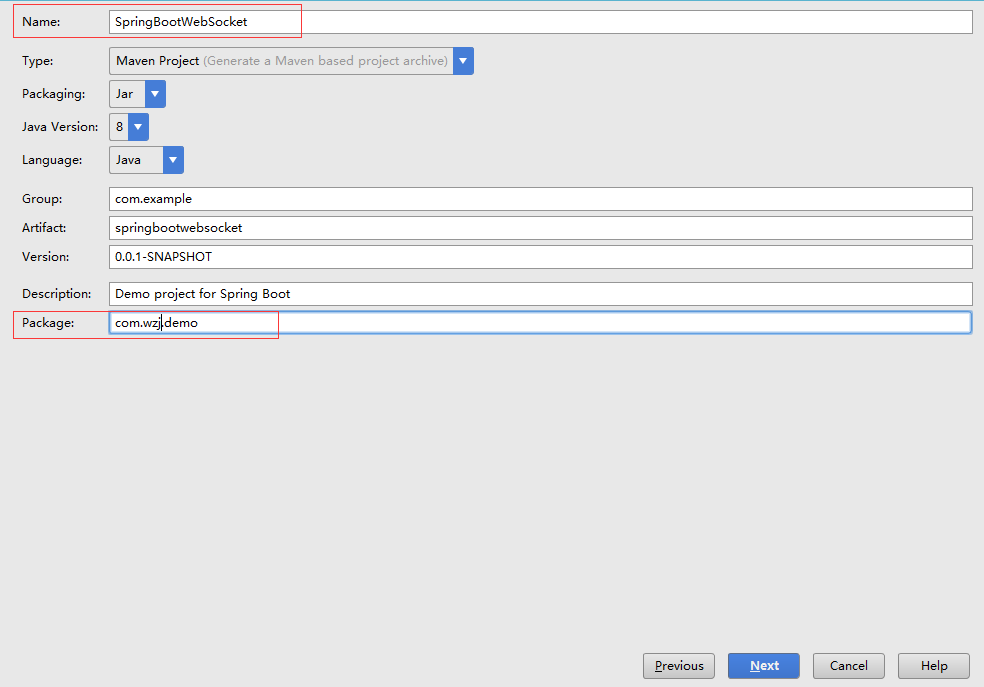Open the Packaging dropdown set to Jar
Viewport: 984px width, 687px height.
point(137,94)
